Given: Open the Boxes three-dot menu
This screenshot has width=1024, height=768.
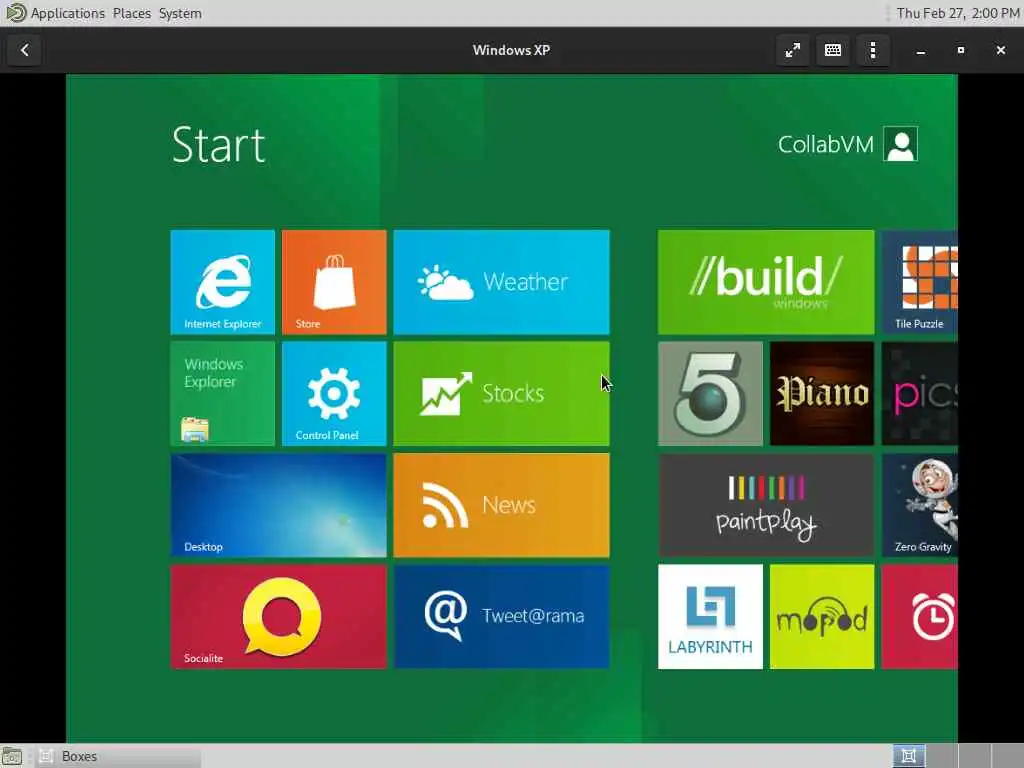Looking at the screenshot, I should [873, 50].
